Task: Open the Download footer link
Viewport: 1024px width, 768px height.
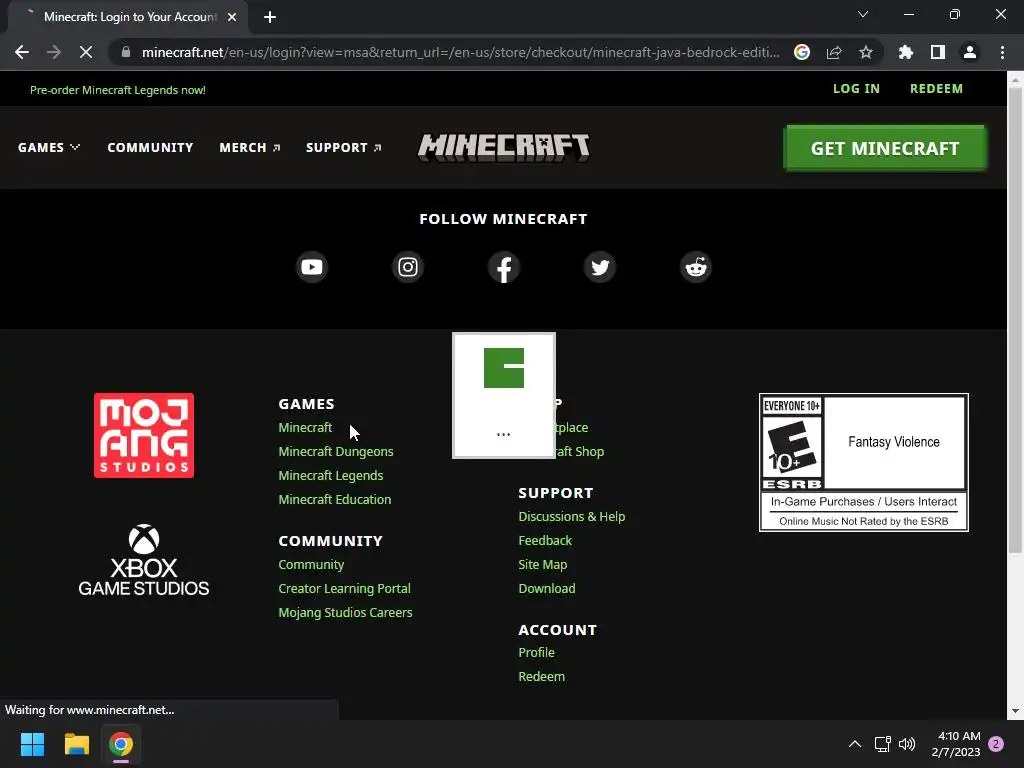Action: pos(547,588)
